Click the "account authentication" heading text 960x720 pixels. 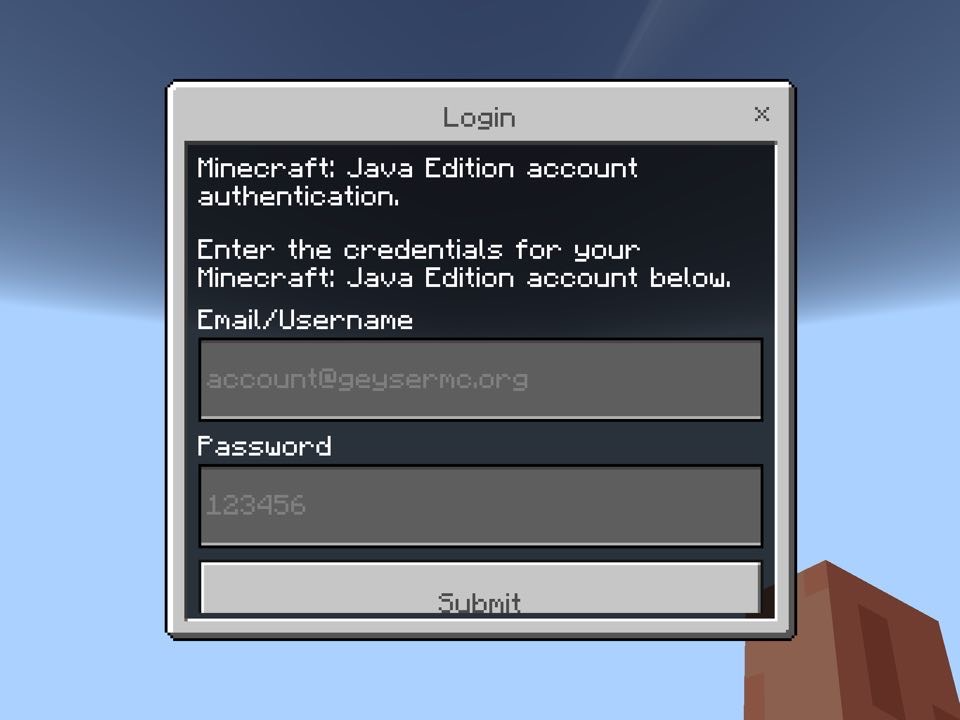pyautogui.click(x=417, y=182)
